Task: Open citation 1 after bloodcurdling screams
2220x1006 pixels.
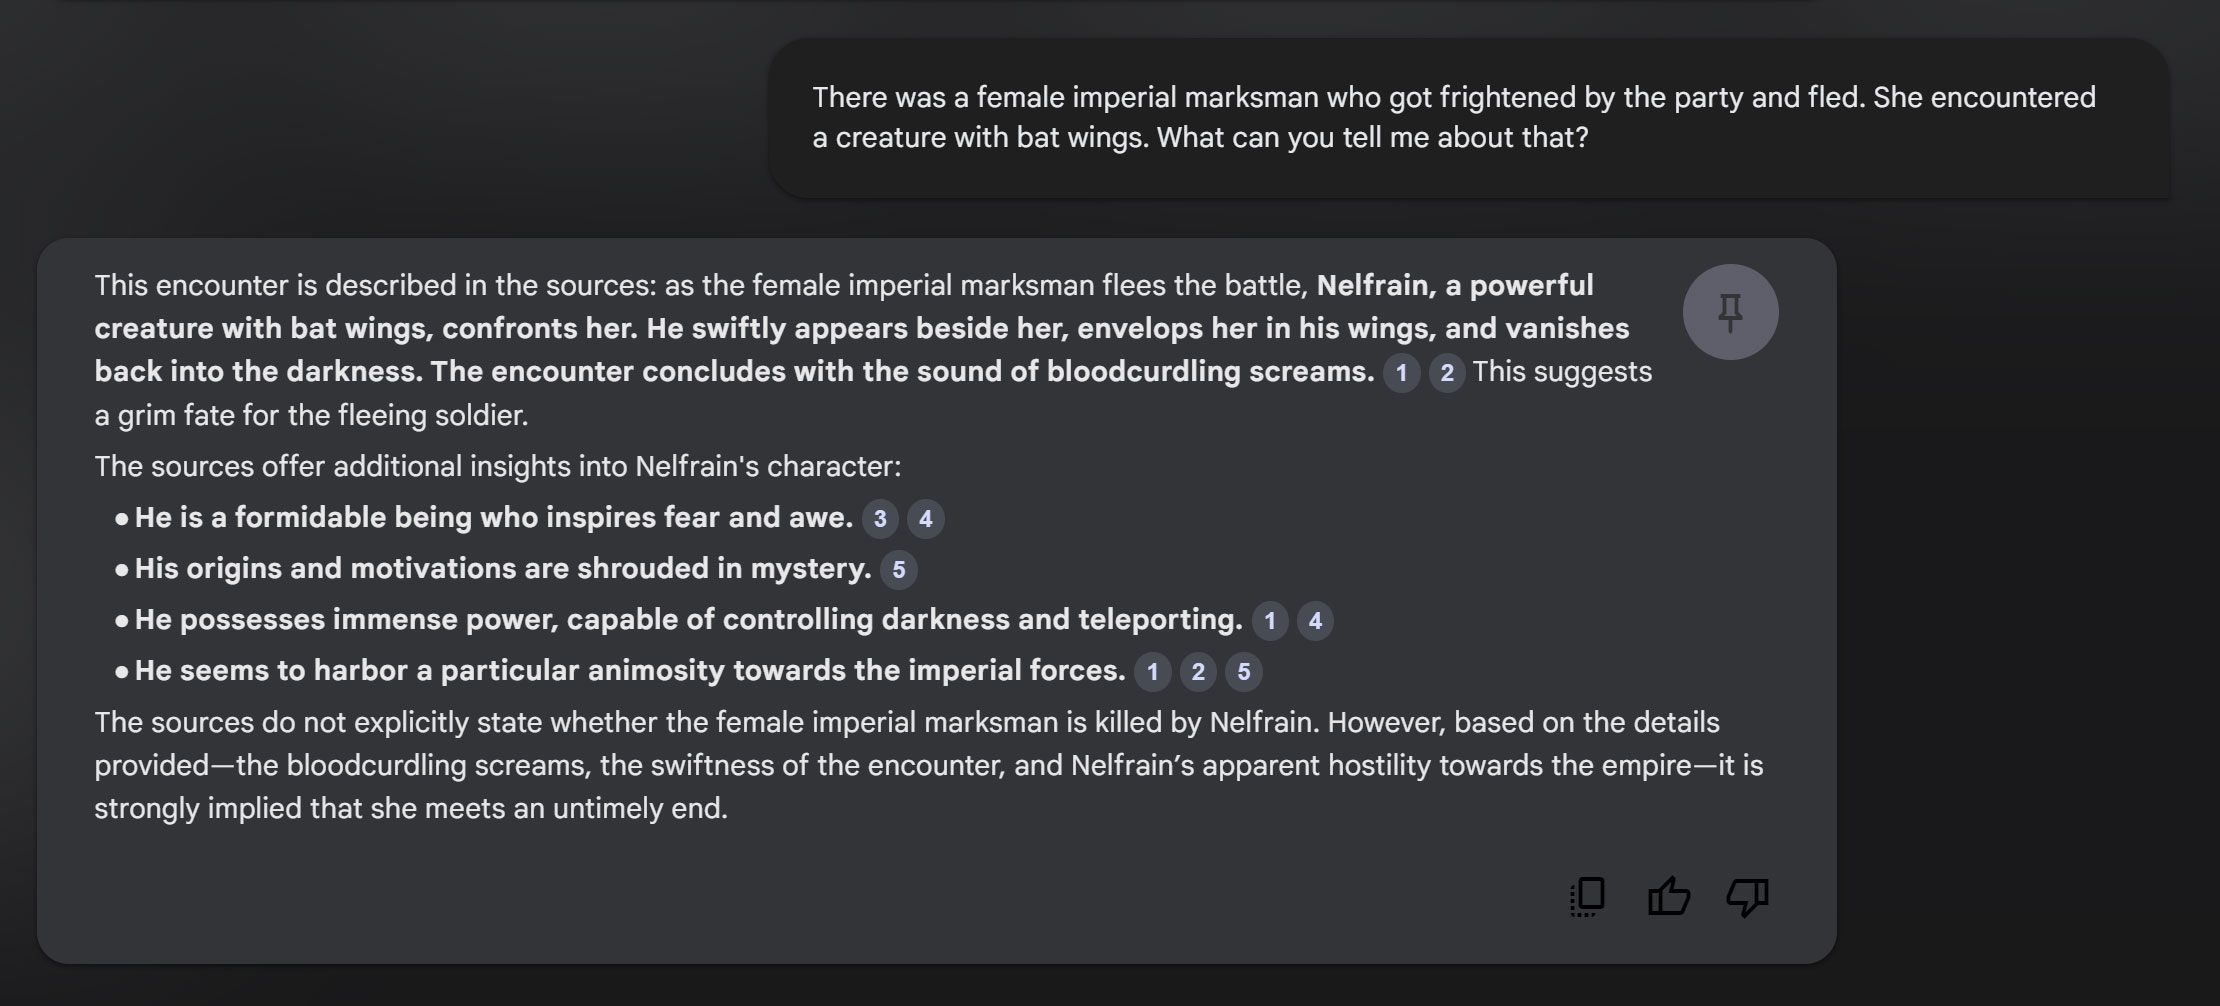Action: coord(1401,373)
